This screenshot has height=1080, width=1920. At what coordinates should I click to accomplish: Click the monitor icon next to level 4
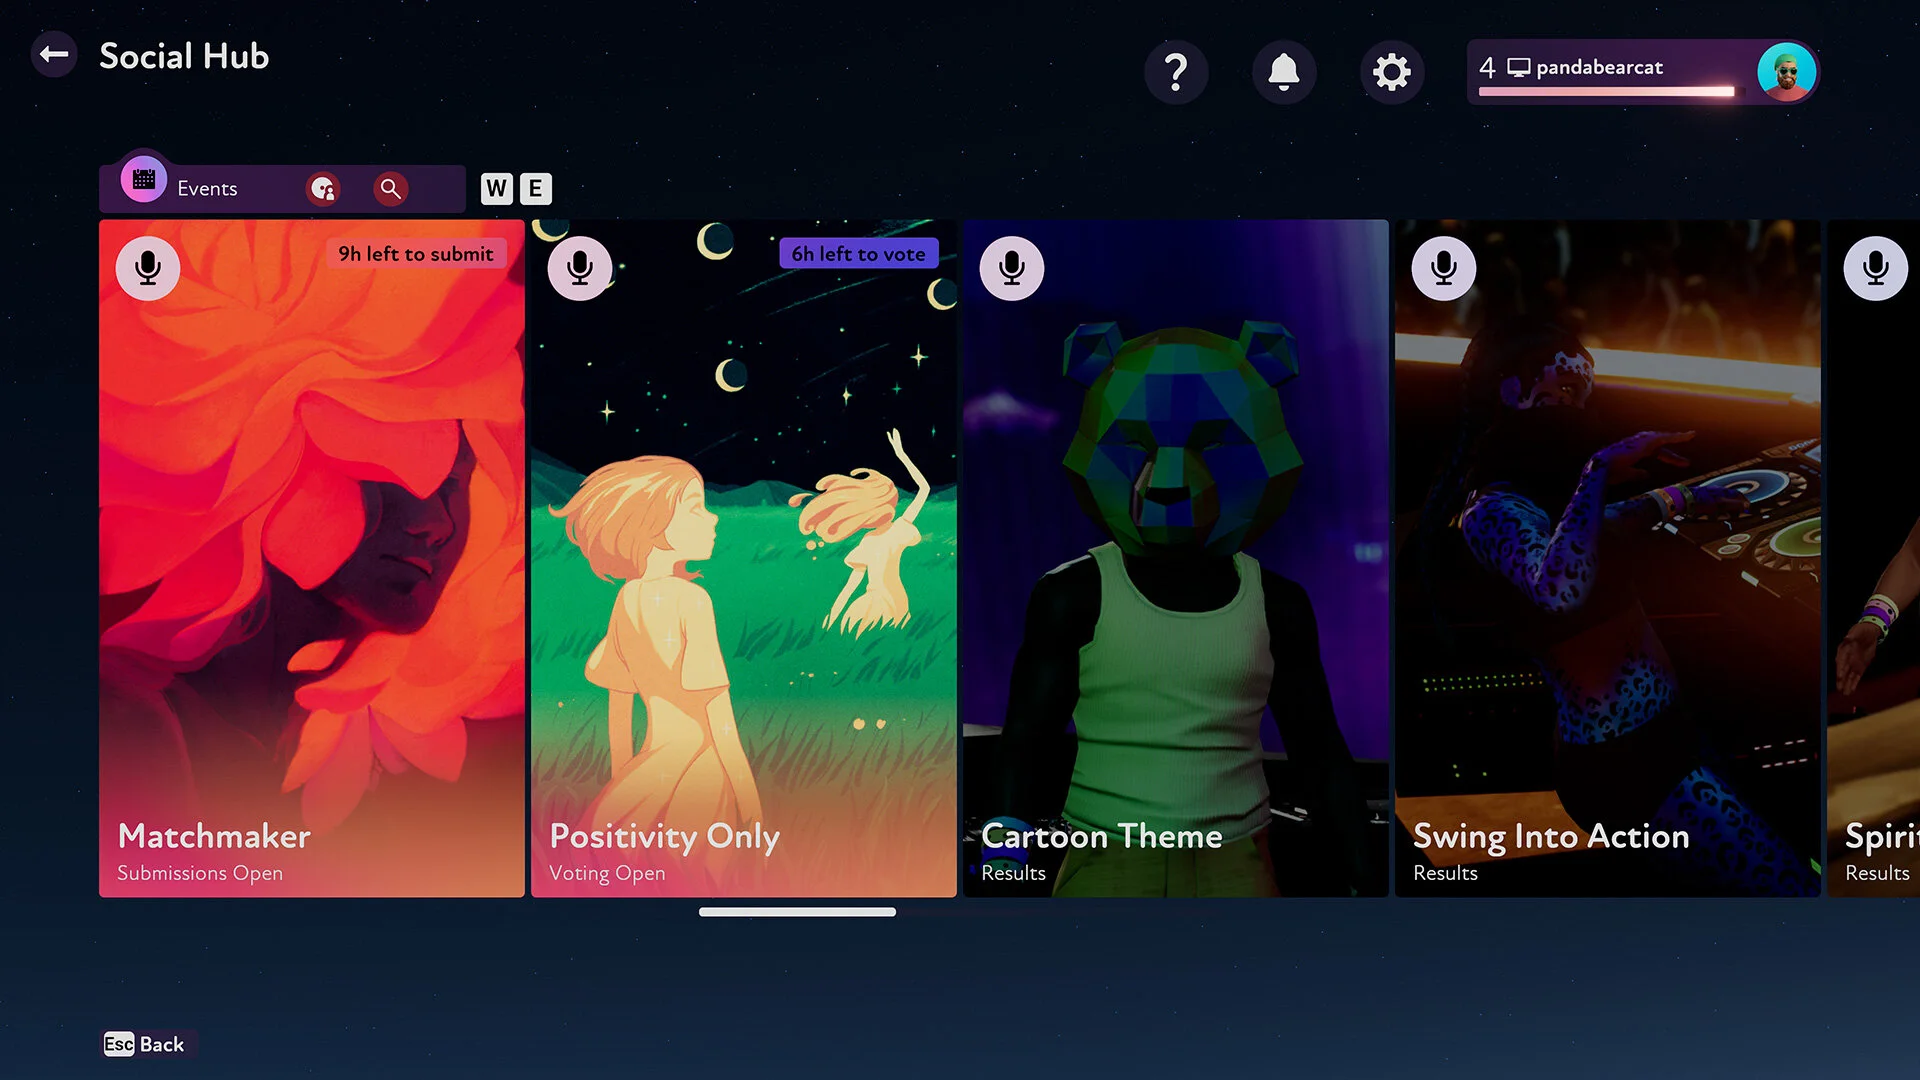tap(1520, 67)
